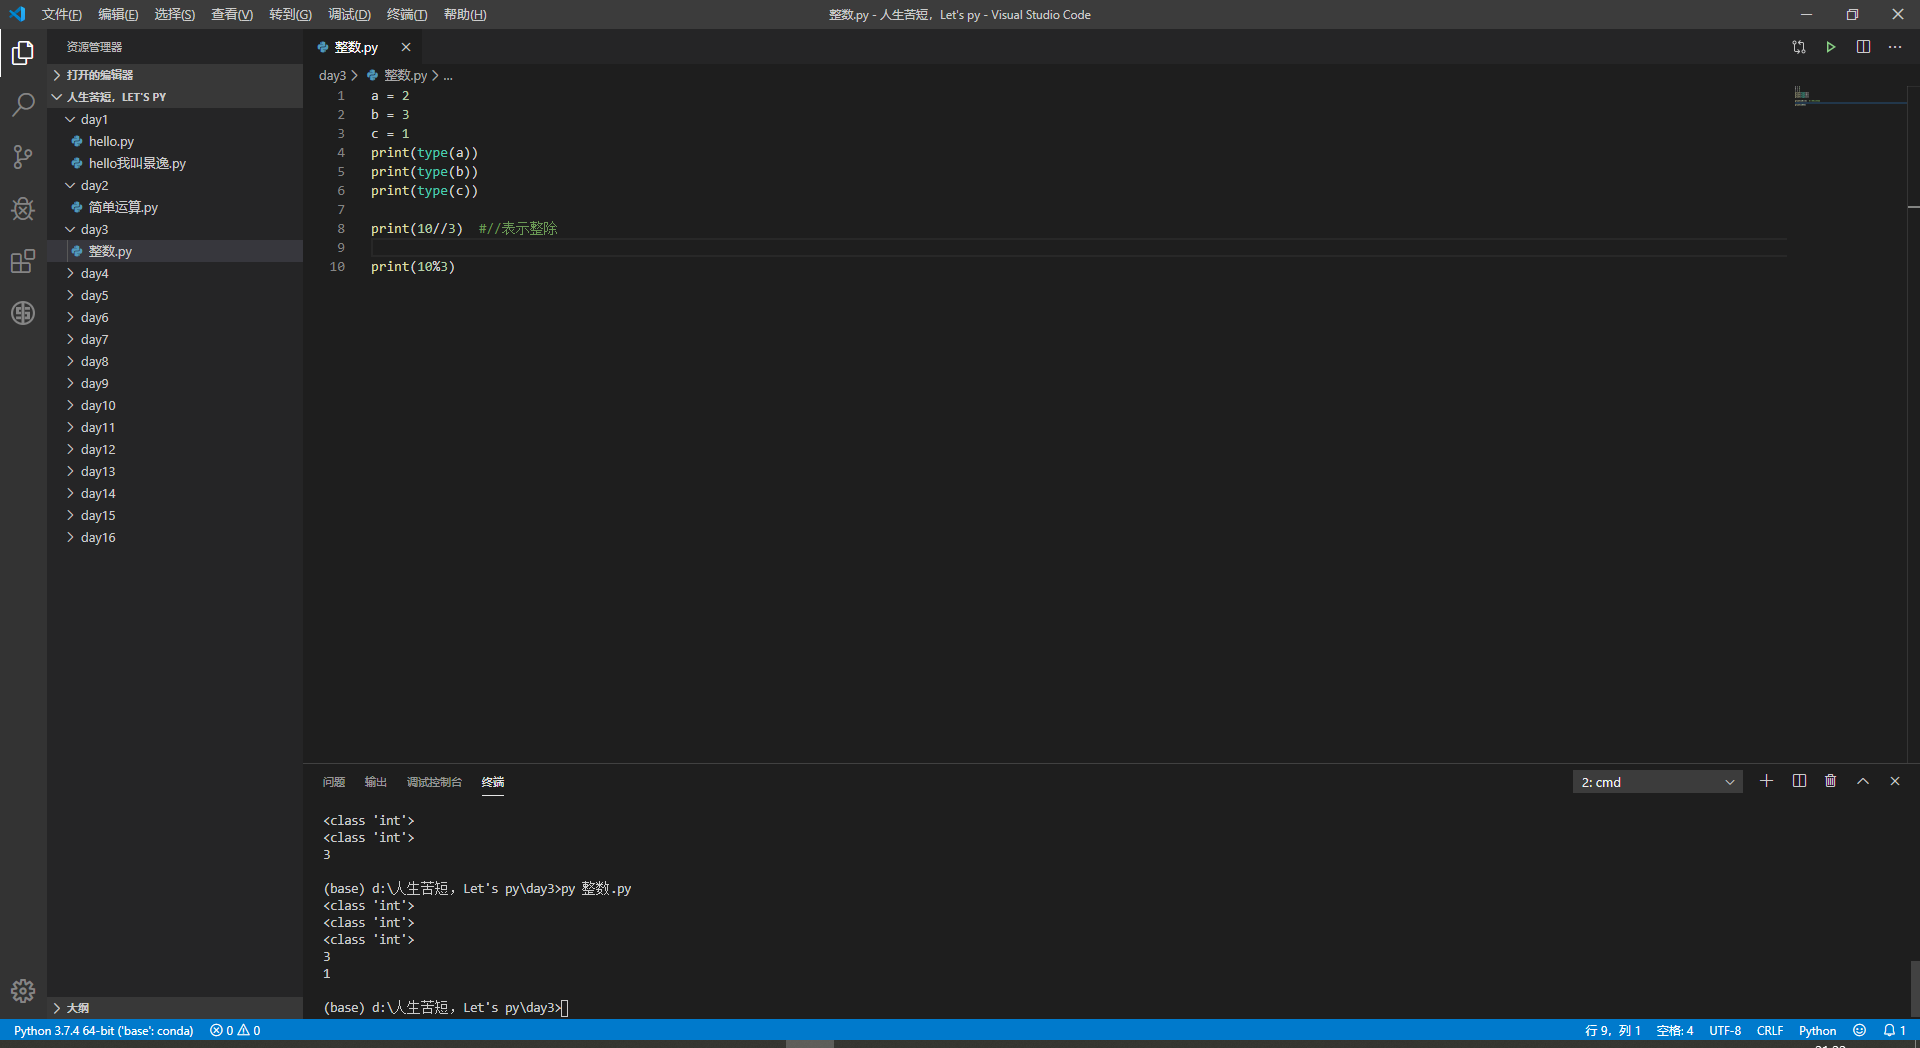Open the Debug view icon

pos(23,208)
